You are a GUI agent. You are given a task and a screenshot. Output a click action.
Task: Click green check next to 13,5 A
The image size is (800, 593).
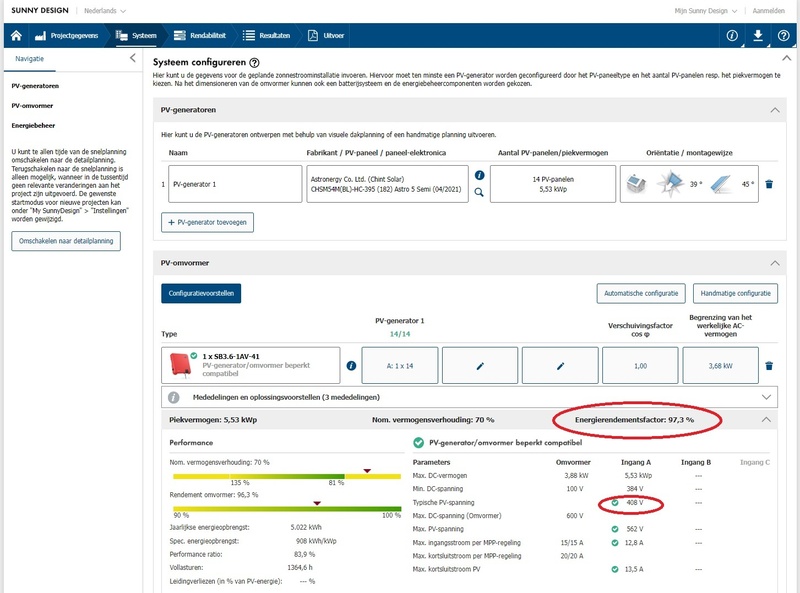coord(615,569)
